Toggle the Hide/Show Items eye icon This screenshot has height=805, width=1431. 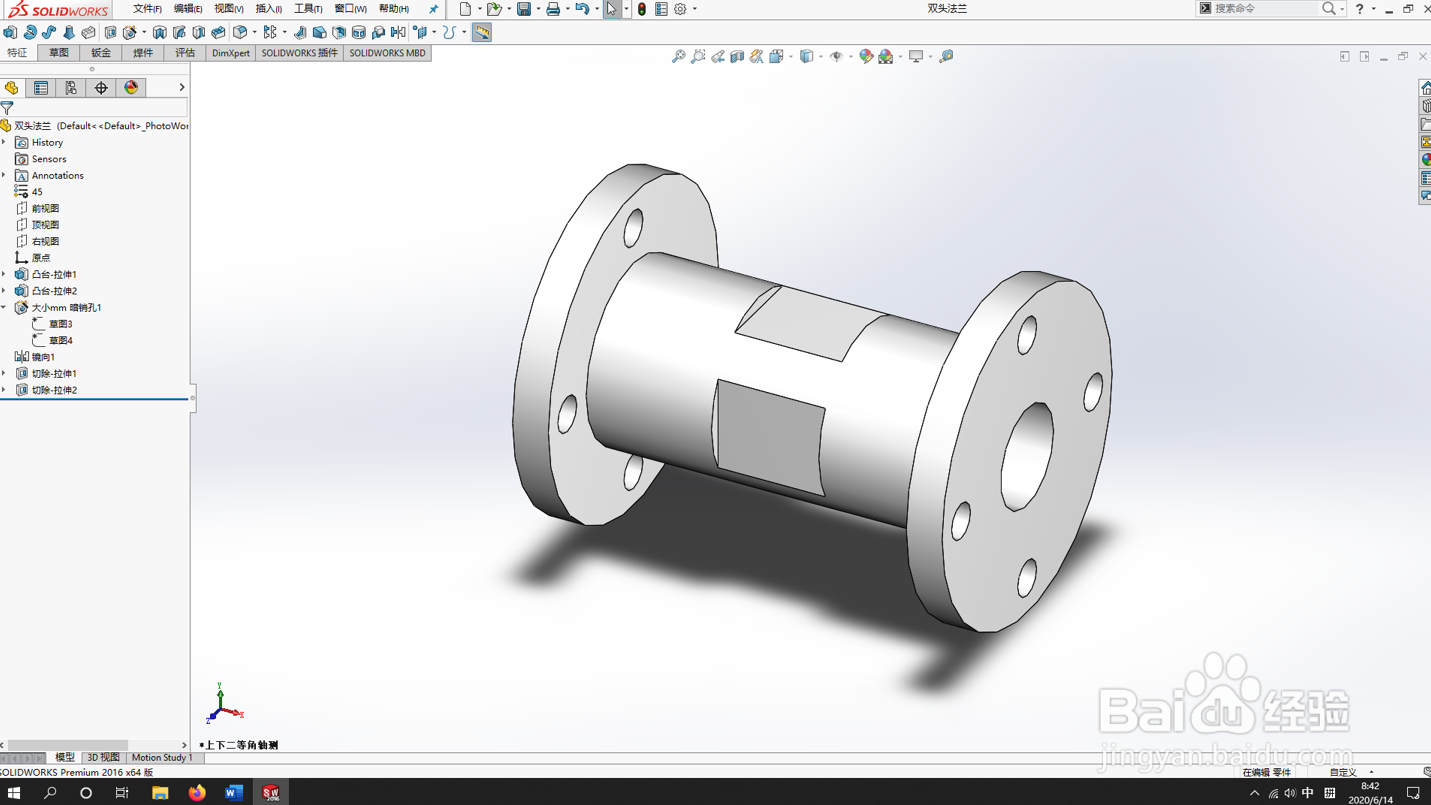(x=836, y=56)
